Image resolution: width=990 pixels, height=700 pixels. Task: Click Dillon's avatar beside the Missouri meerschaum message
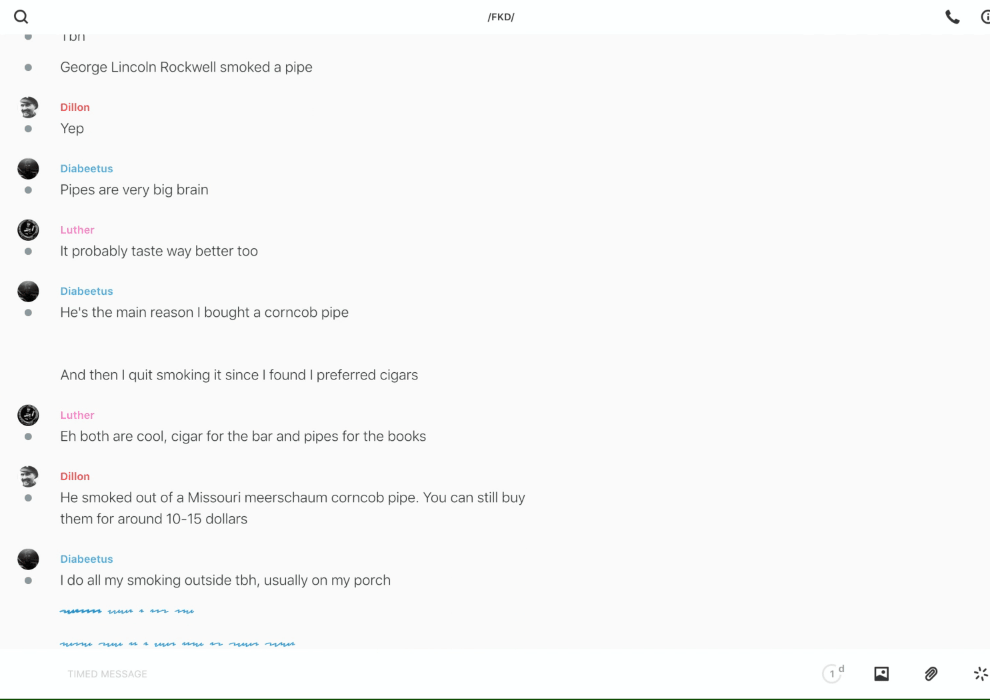[28, 476]
